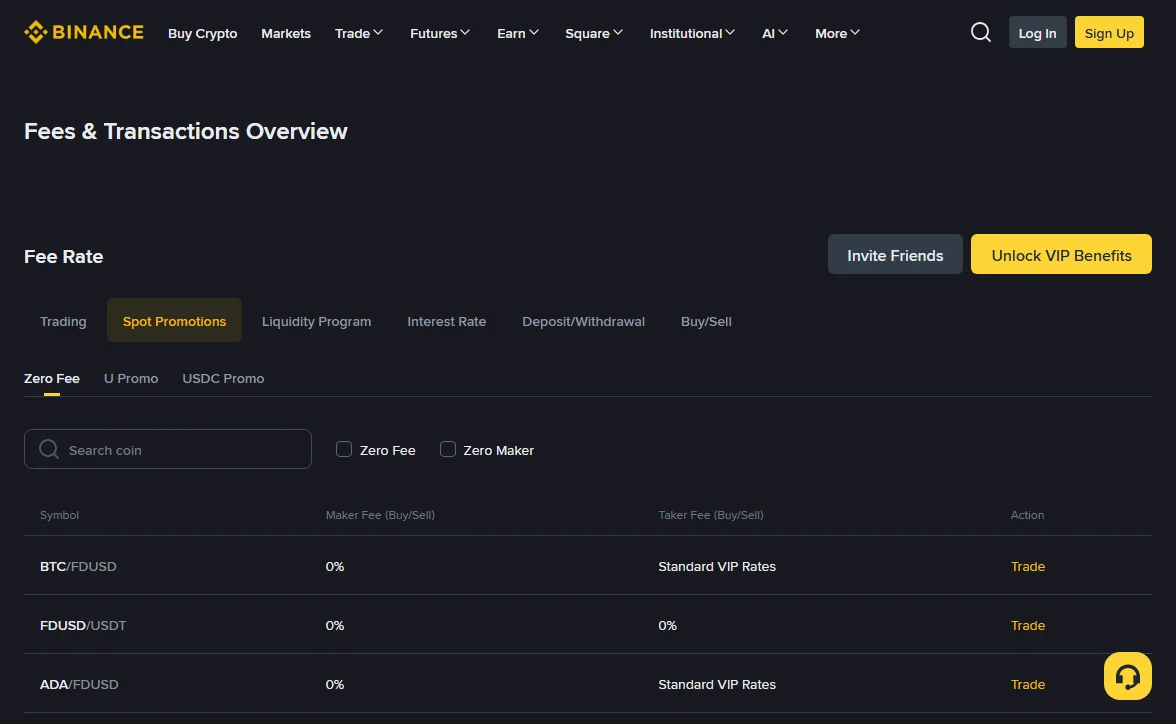Click the Action column header
This screenshot has width=1176, height=724.
click(1028, 515)
